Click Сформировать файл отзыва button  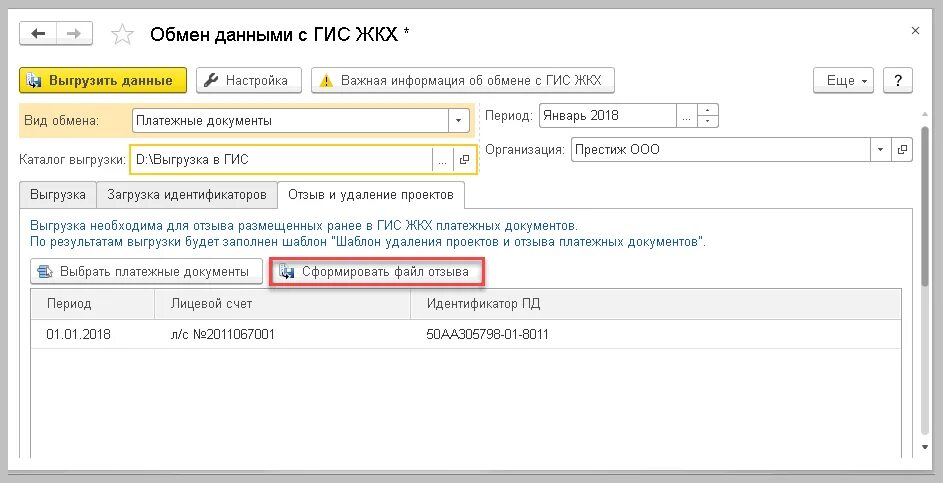tap(376, 272)
